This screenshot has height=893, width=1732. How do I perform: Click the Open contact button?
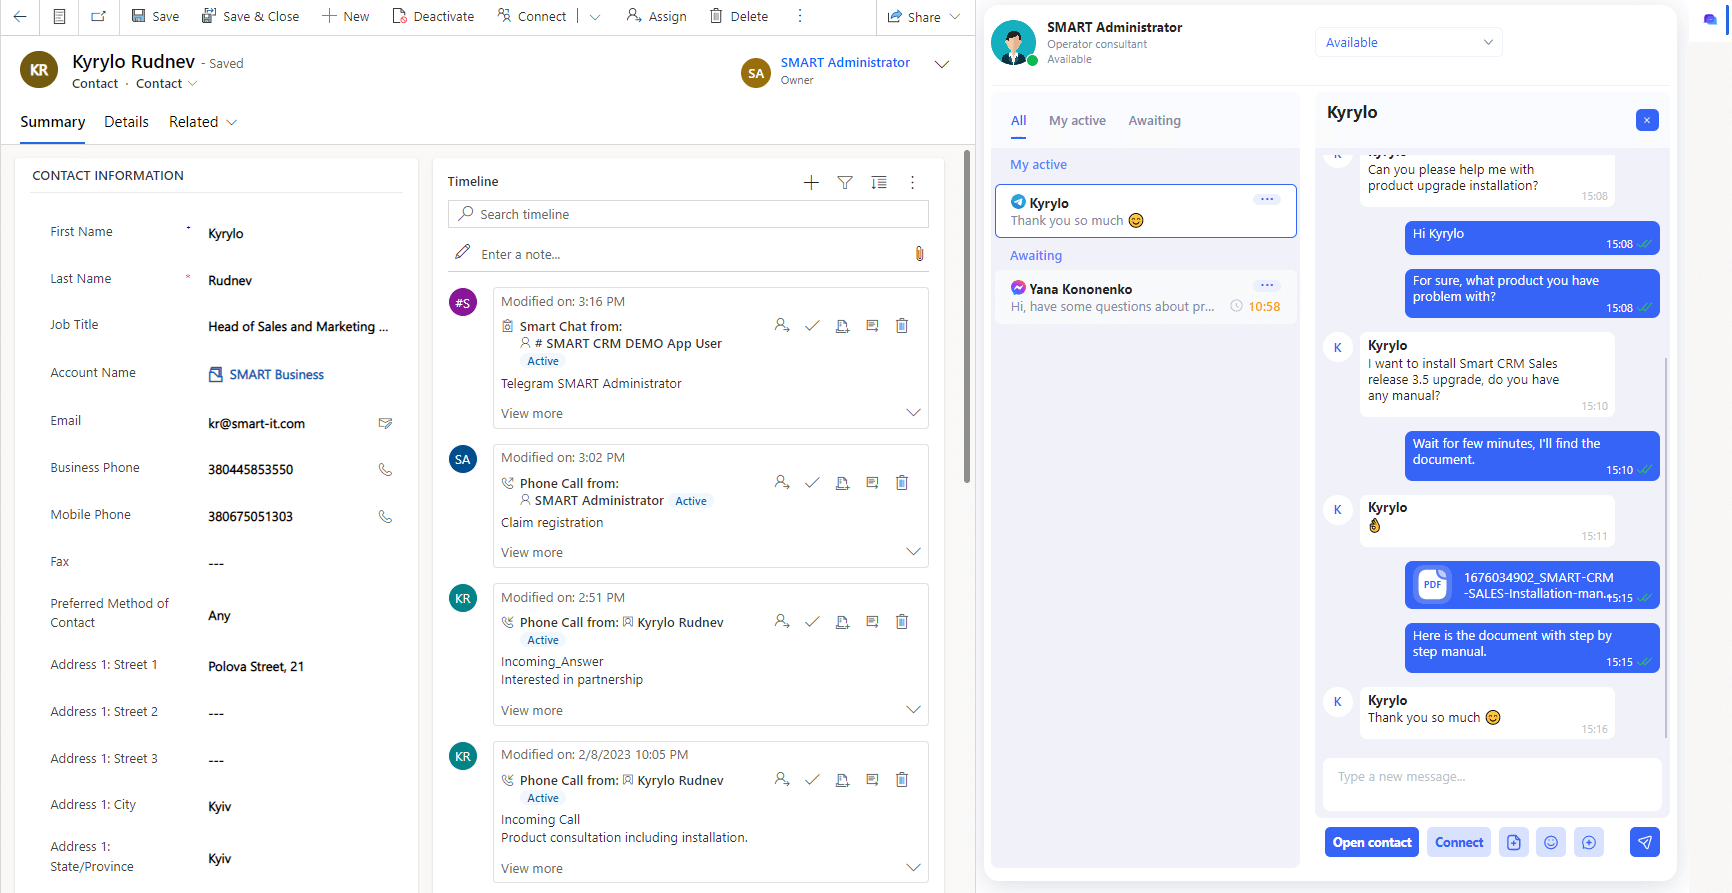[1371, 842]
